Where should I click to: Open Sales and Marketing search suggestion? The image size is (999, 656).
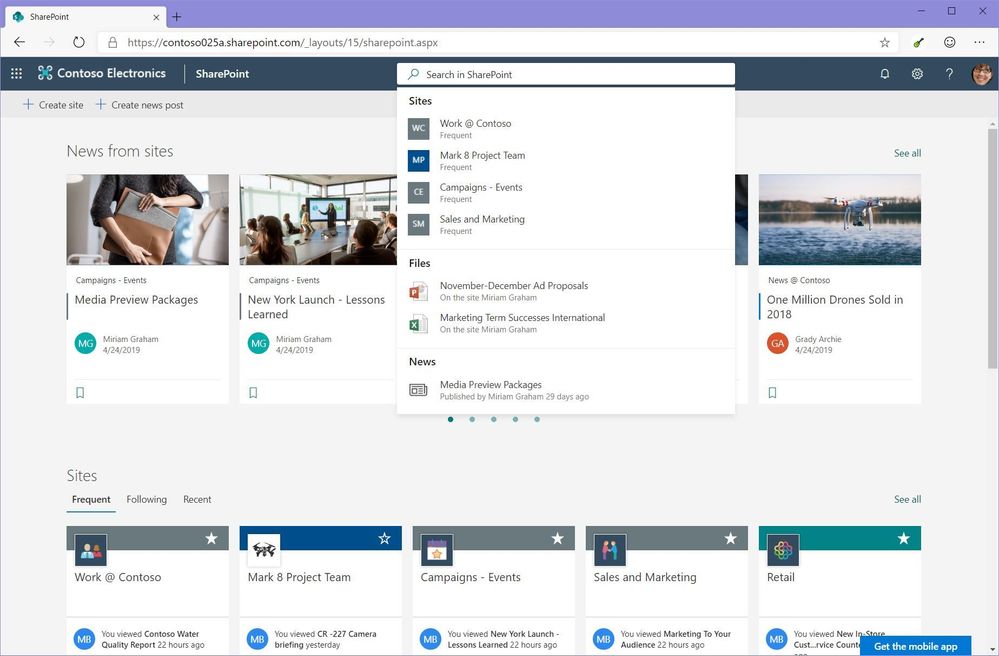tap(566, 224)
